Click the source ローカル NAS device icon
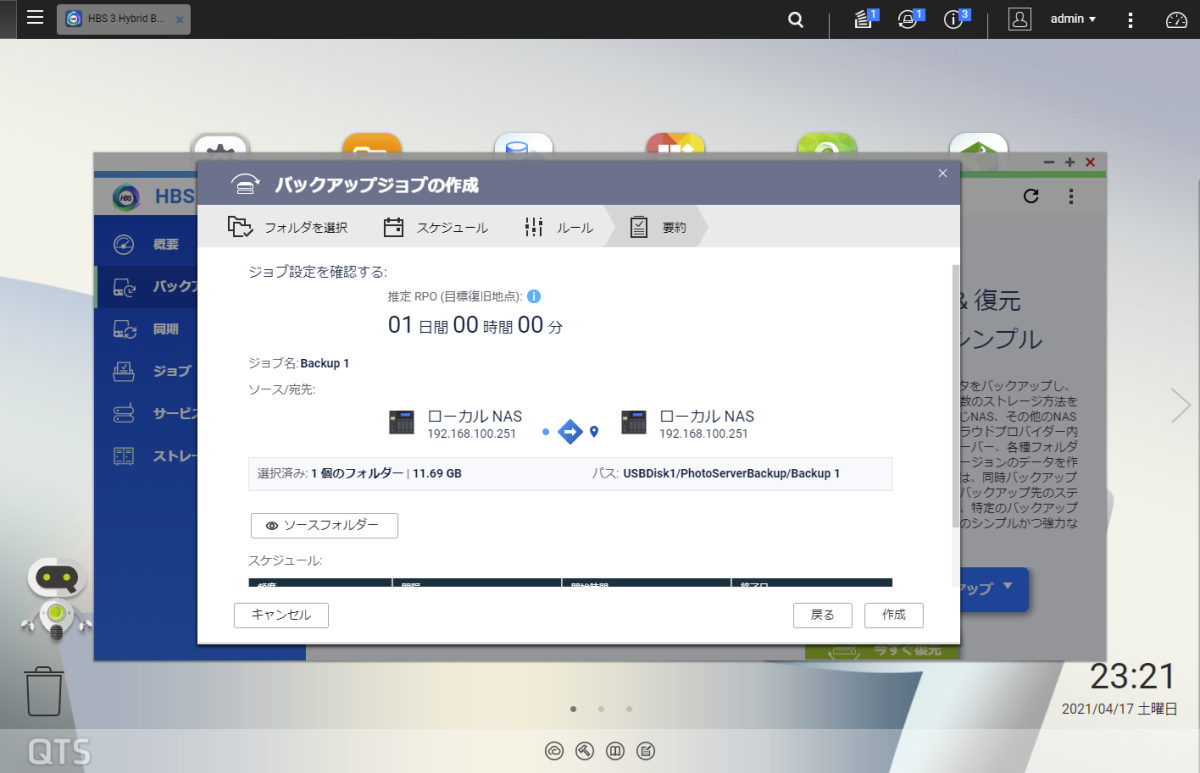The height and width of the screenshot is (773, 1200). [402, 423]
